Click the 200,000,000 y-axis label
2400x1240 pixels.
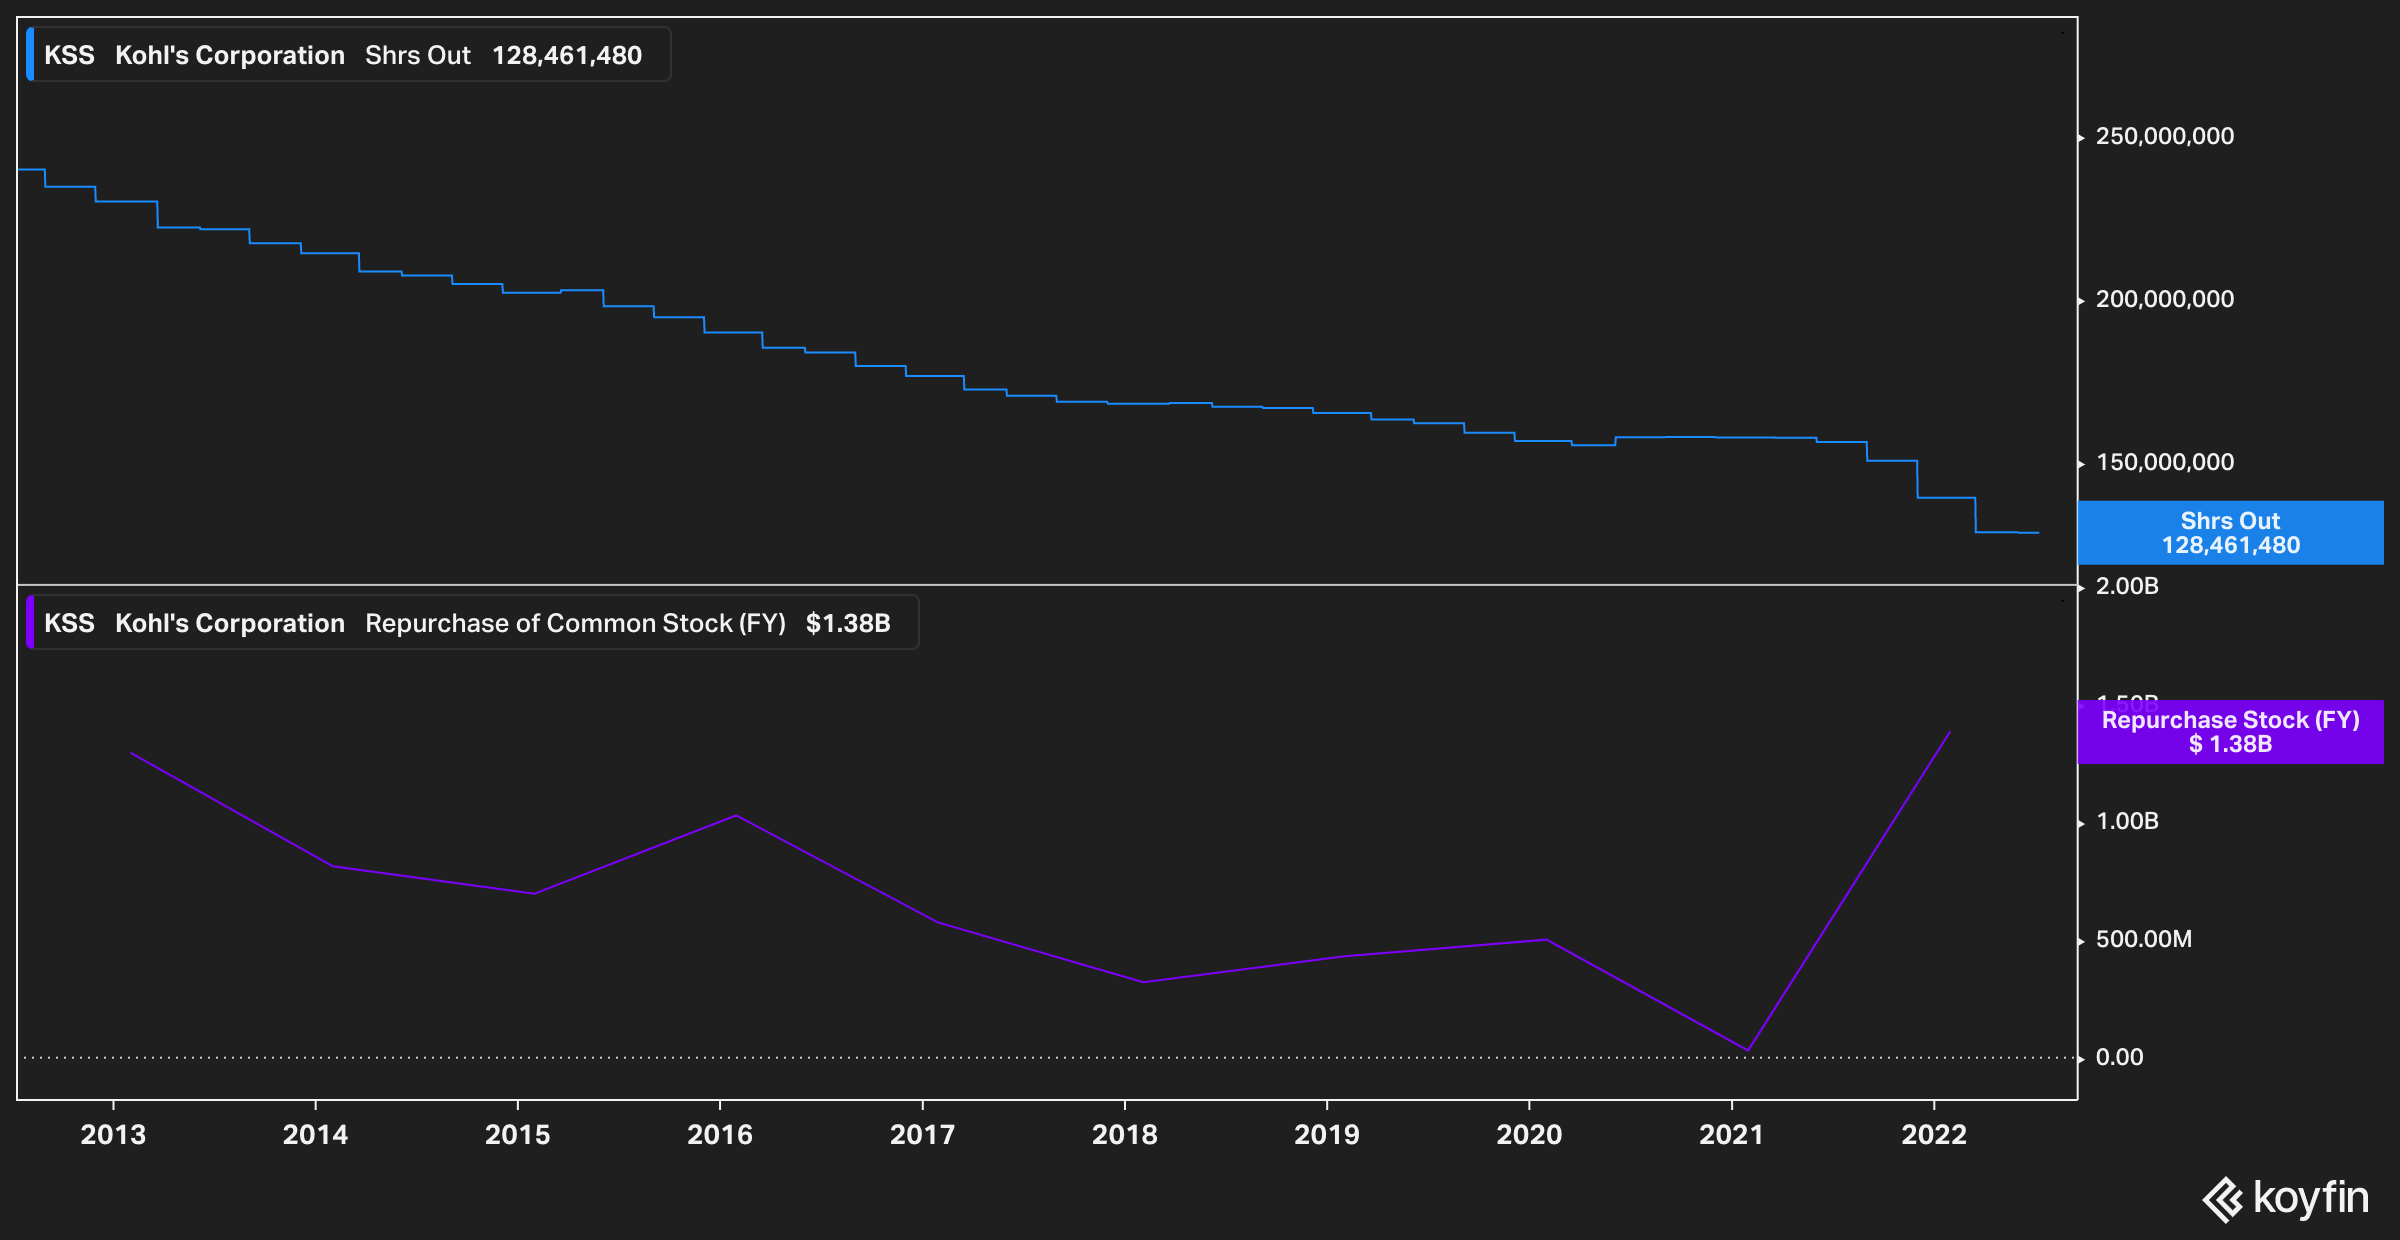[2165, 299]
